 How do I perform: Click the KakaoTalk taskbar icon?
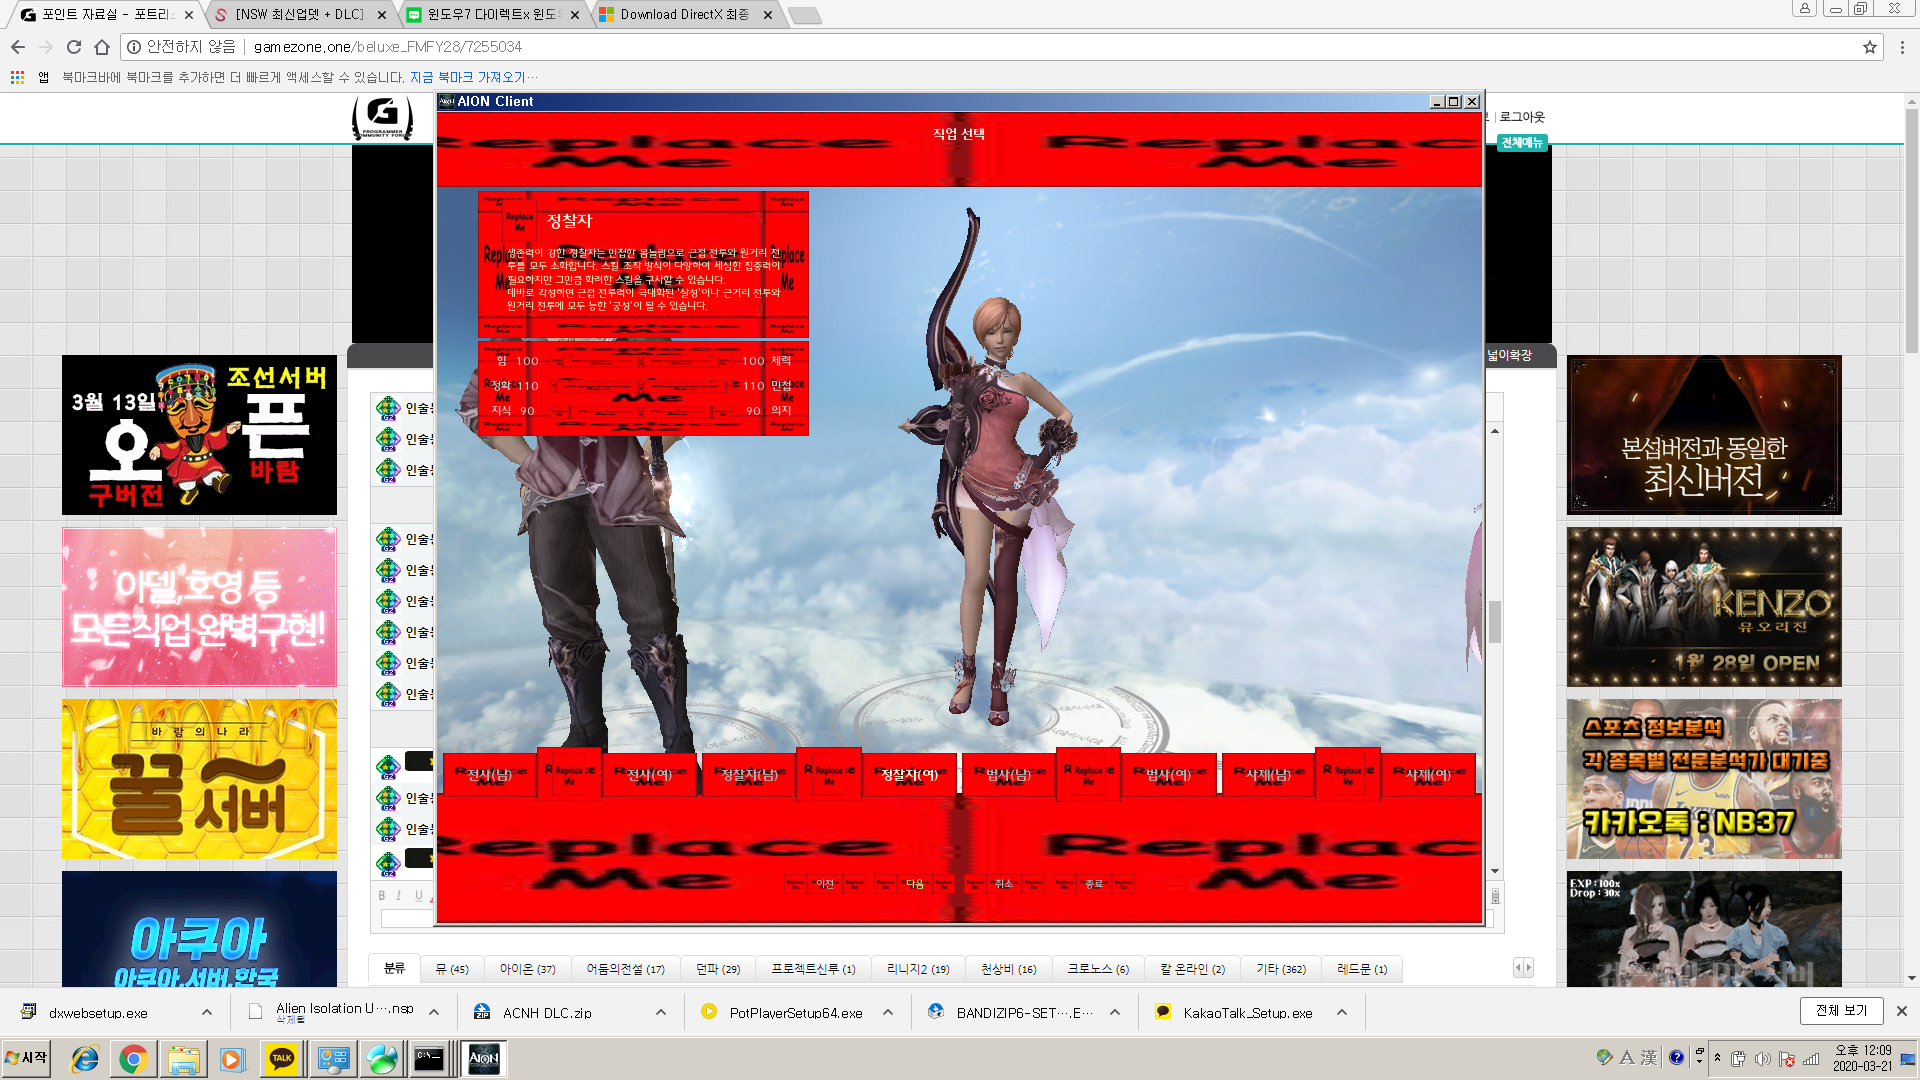pyautogui.click(x=282, y=1058)
